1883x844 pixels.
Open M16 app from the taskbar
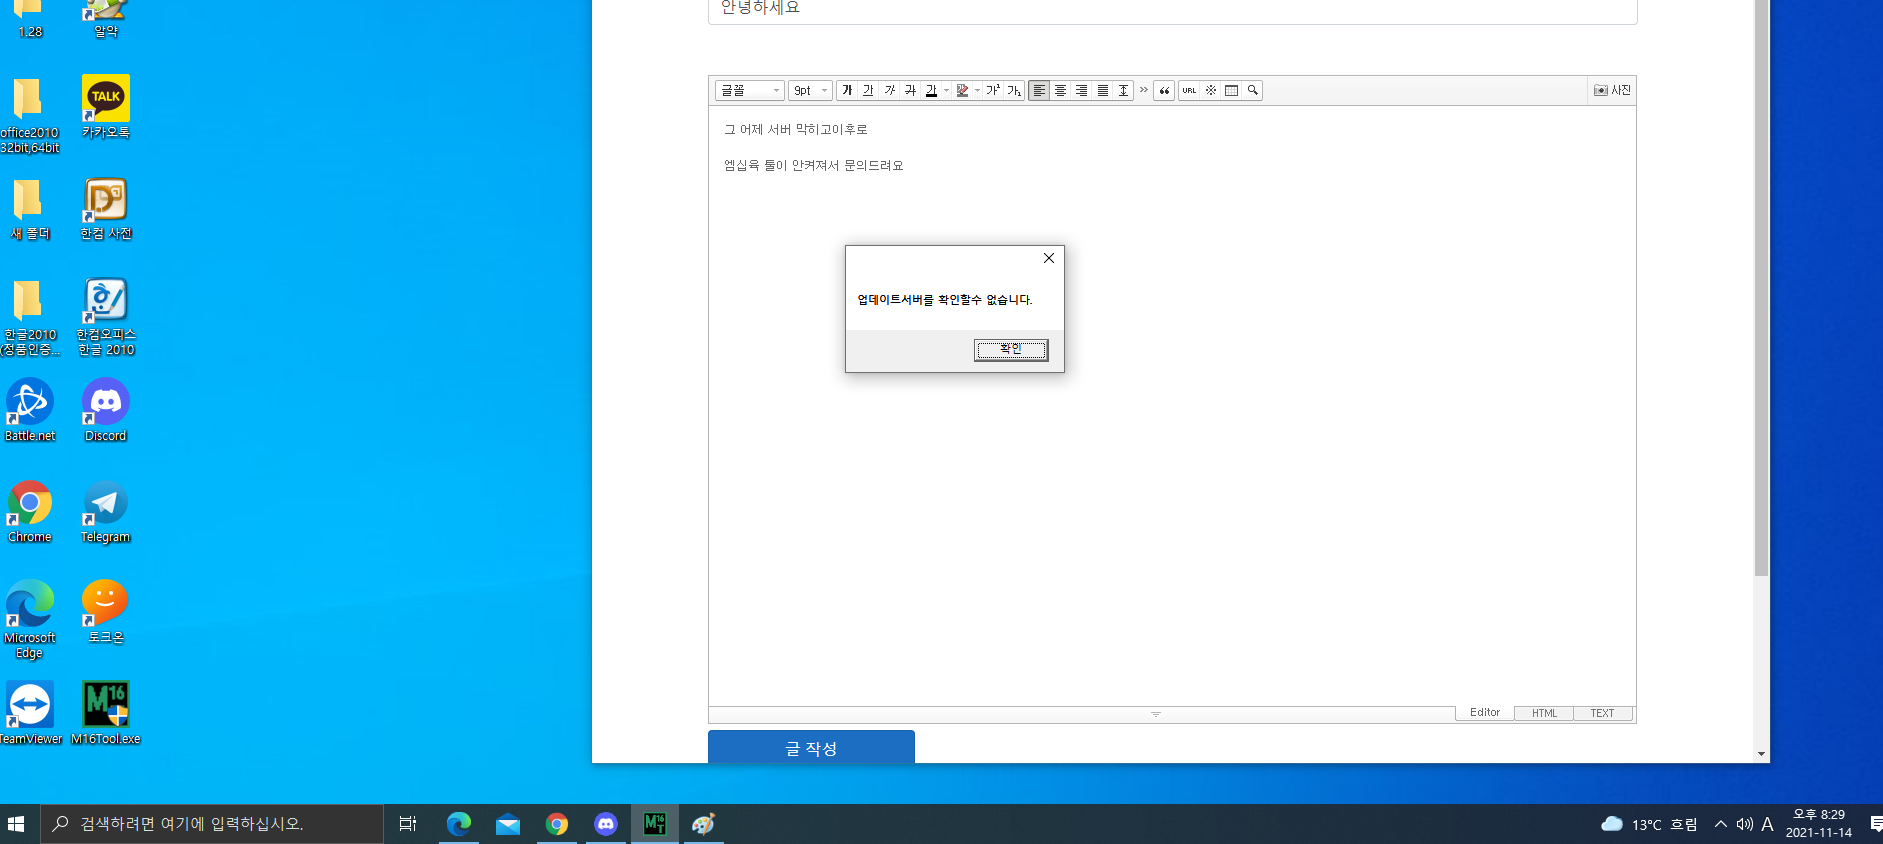[655, 824]
